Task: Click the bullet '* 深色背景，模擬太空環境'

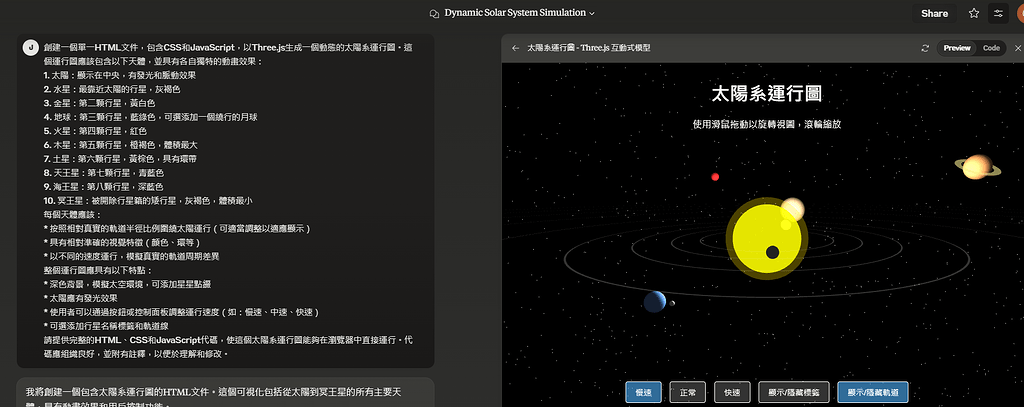Action: (127, 284)
